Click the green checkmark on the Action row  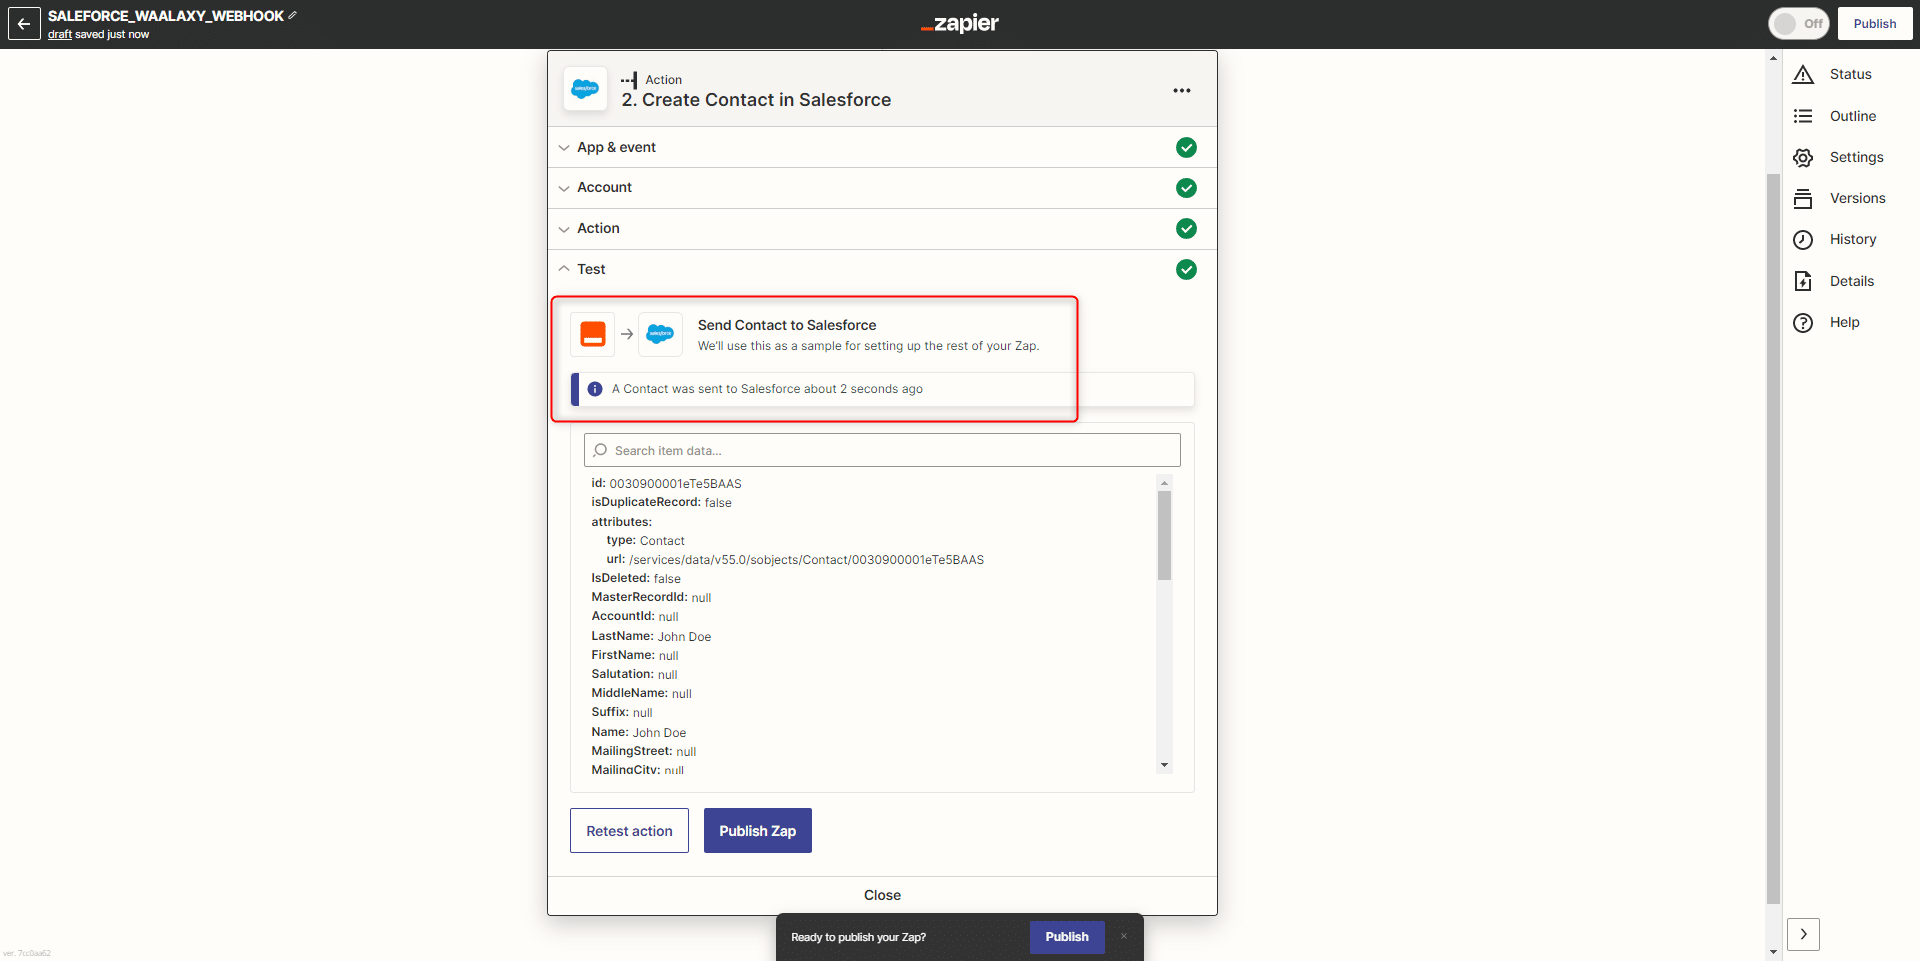pos(1186,229)
